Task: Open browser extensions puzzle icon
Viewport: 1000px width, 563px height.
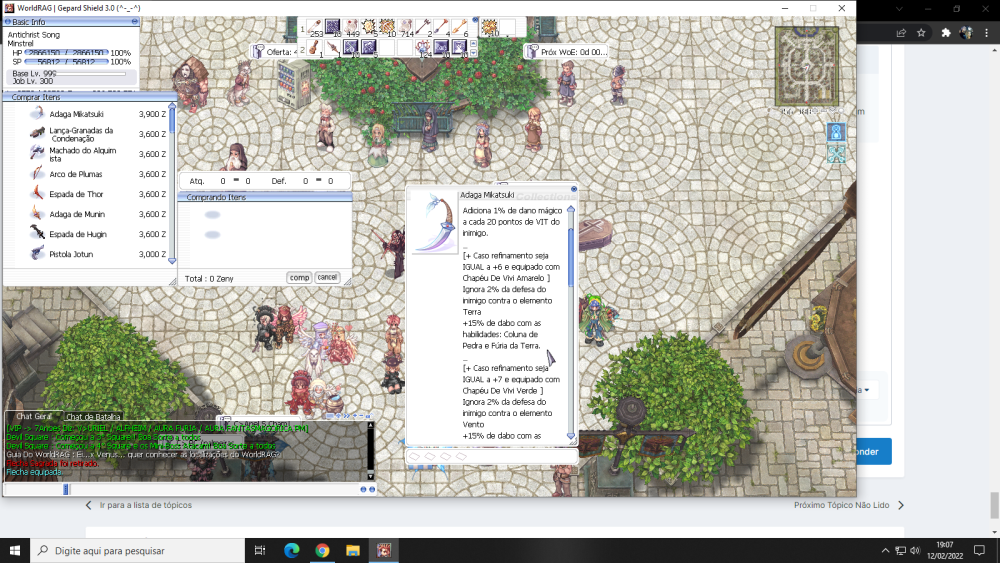Action: (946, 33)
